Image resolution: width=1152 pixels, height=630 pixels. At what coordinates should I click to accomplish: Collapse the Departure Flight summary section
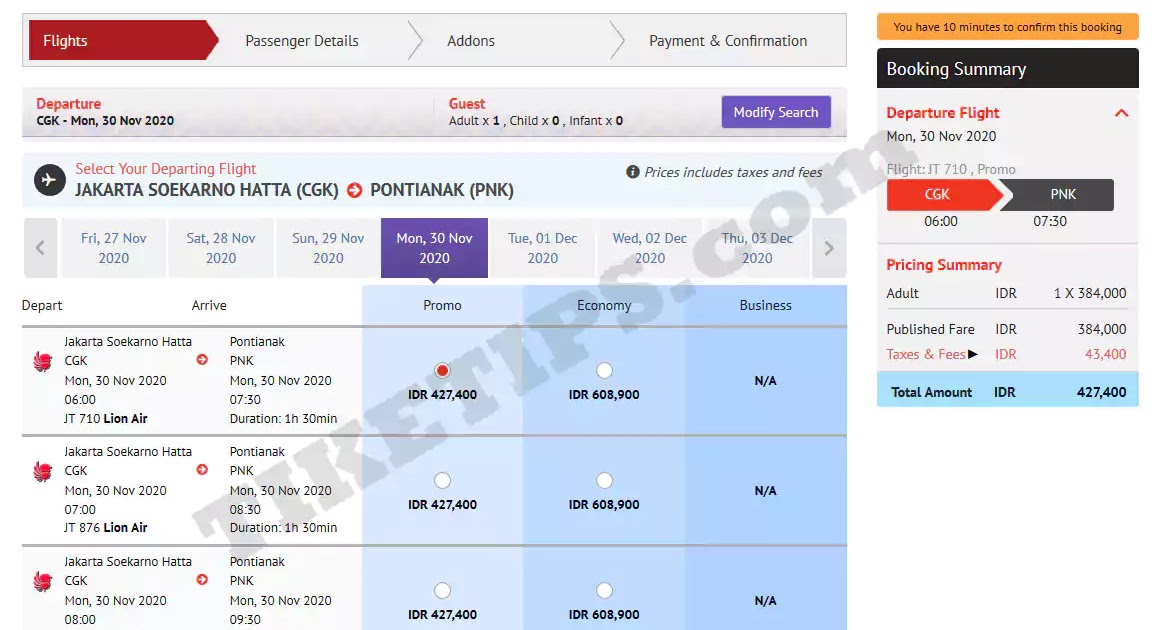[x=1122, y=113]
